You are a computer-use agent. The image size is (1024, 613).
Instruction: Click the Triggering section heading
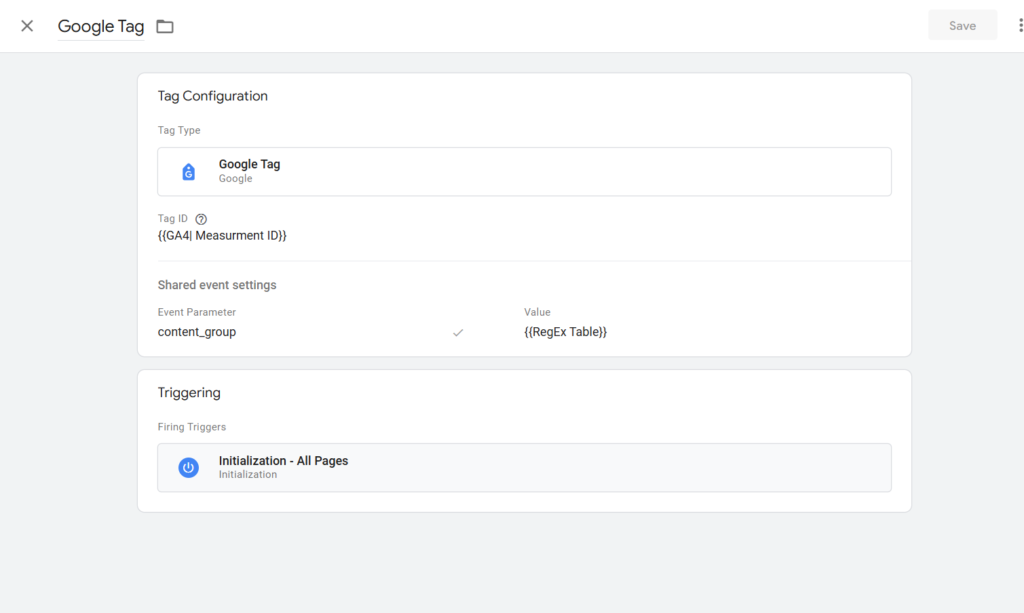pos(189,392)
